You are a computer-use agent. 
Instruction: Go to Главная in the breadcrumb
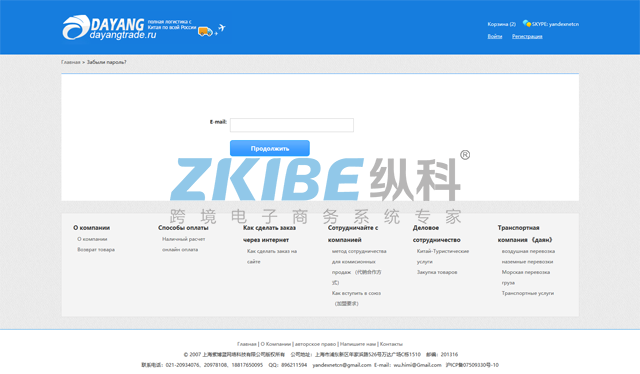point(71,62)
